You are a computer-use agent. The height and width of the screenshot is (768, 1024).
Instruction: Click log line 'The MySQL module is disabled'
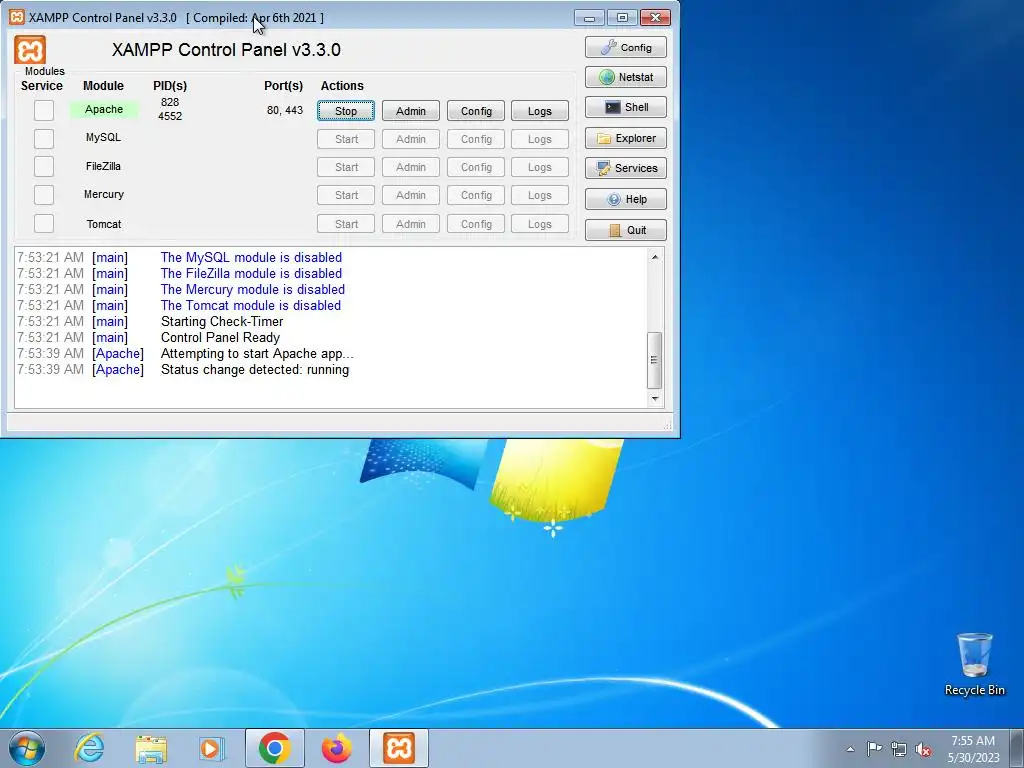click(x=251, y=257)
